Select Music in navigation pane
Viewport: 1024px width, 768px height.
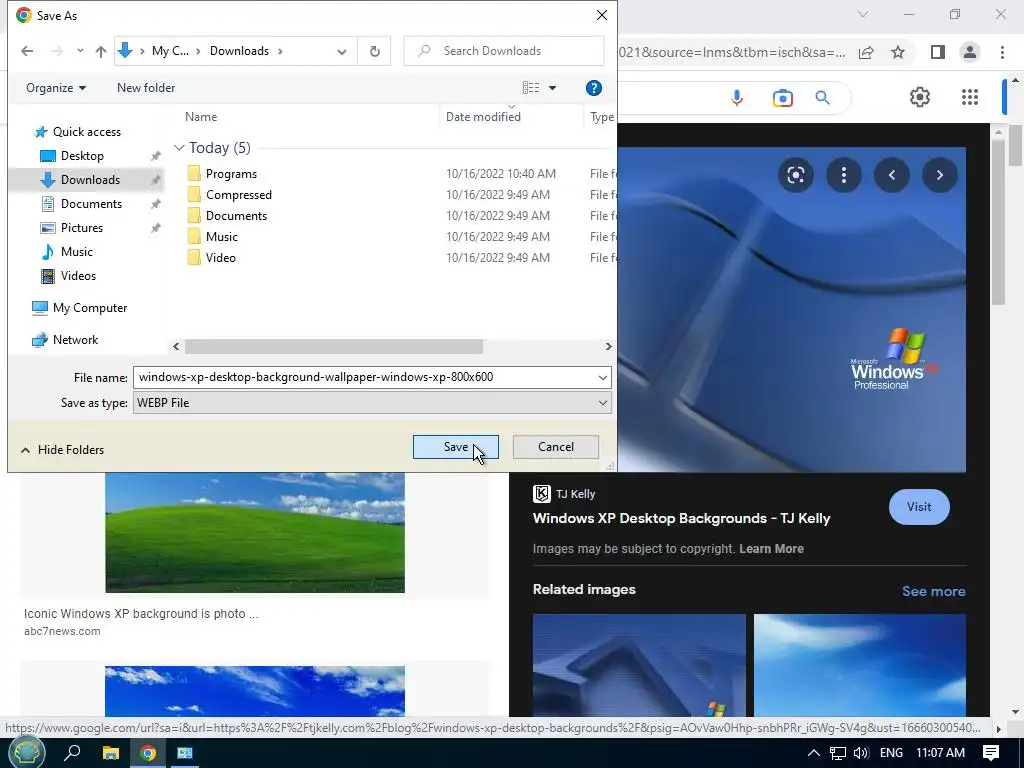pos(76,251)
